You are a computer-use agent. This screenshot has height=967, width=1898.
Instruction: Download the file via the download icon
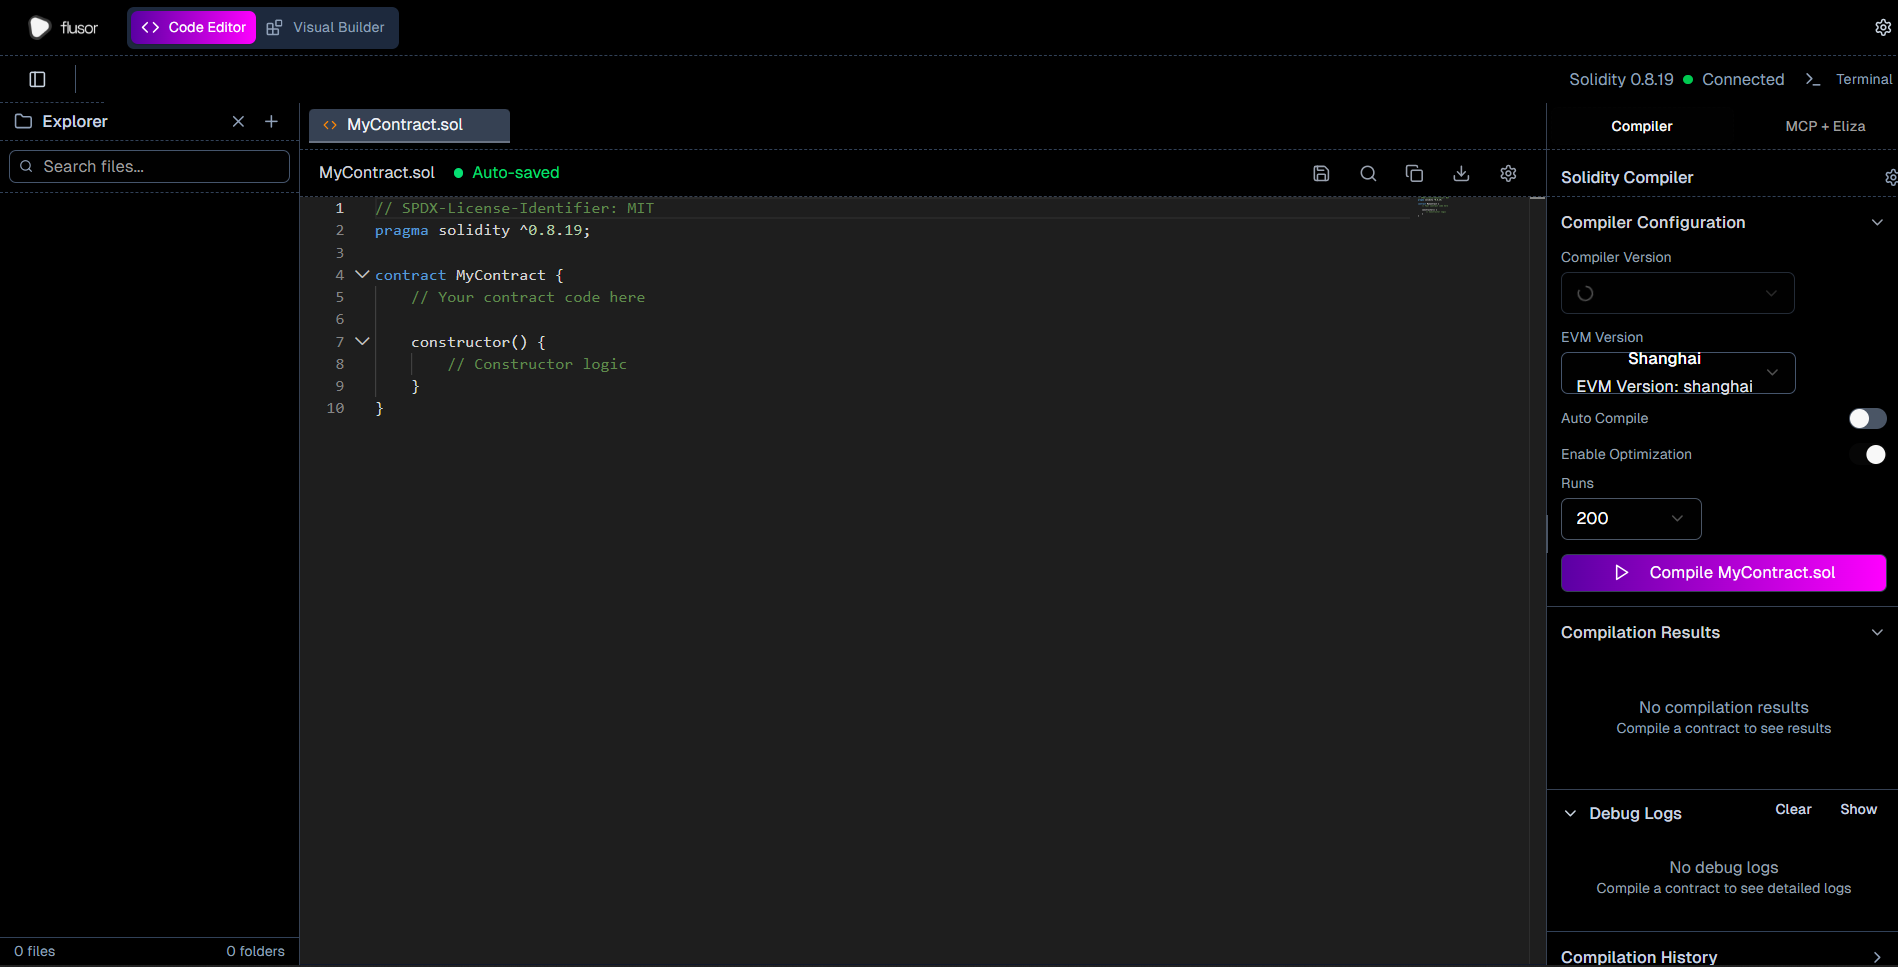(x=1461, y=173)
